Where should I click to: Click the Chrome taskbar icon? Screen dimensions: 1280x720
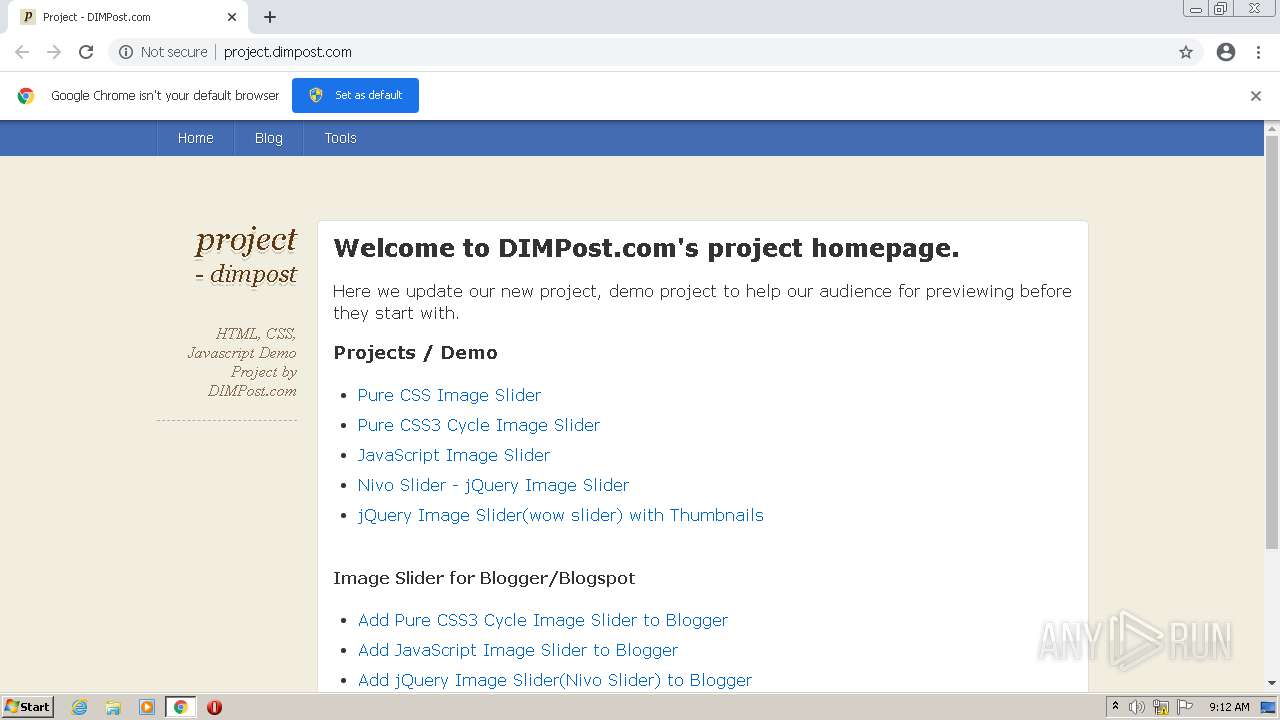[x=180, y=707]
